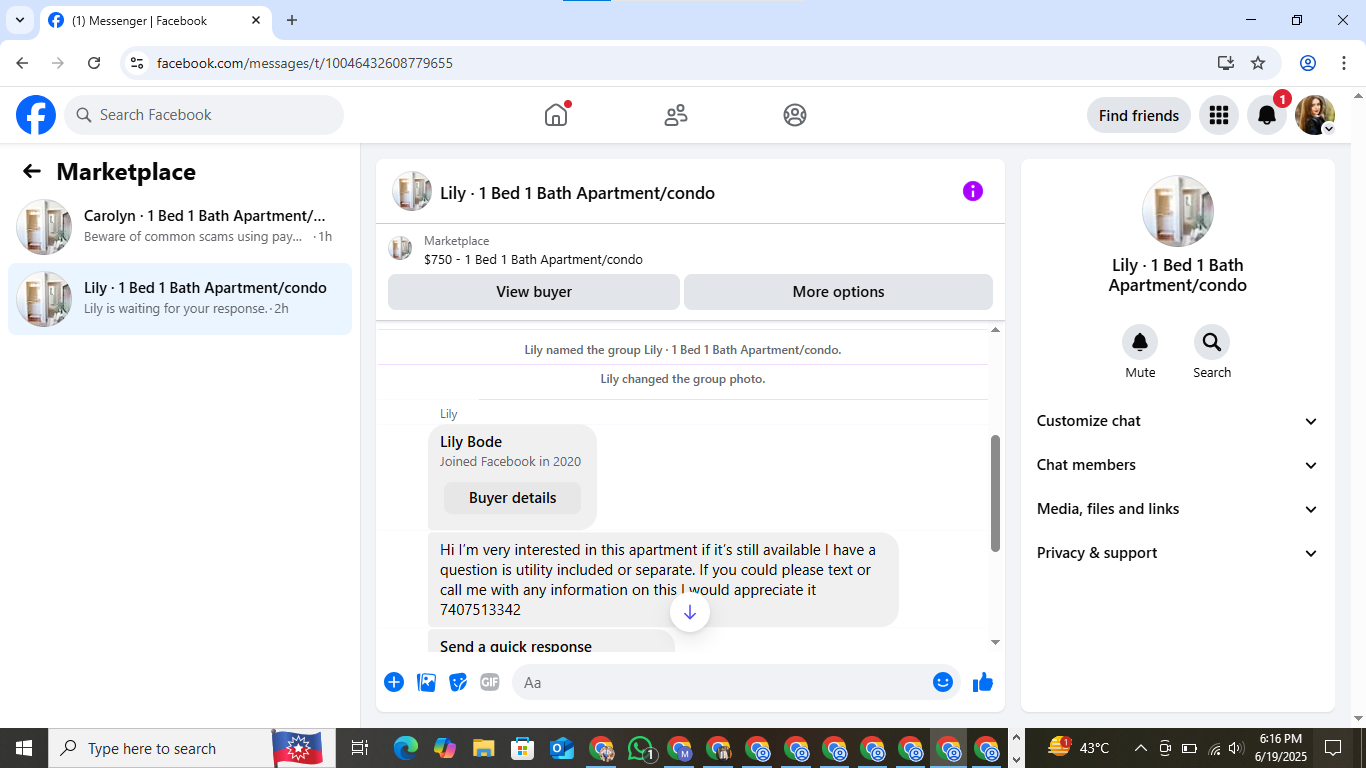This screenshot has height=768, width=1366.
Task: Focus the Search Facebook field
Action: point(204,115)
